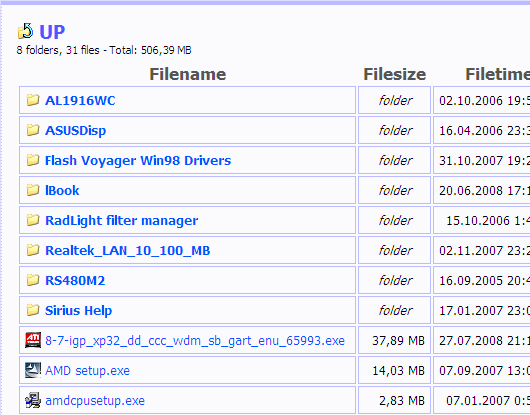Click the ATI icon of the 8-7-igp driver file
Viewport: 530px width, 415px height.
point(33,340)
